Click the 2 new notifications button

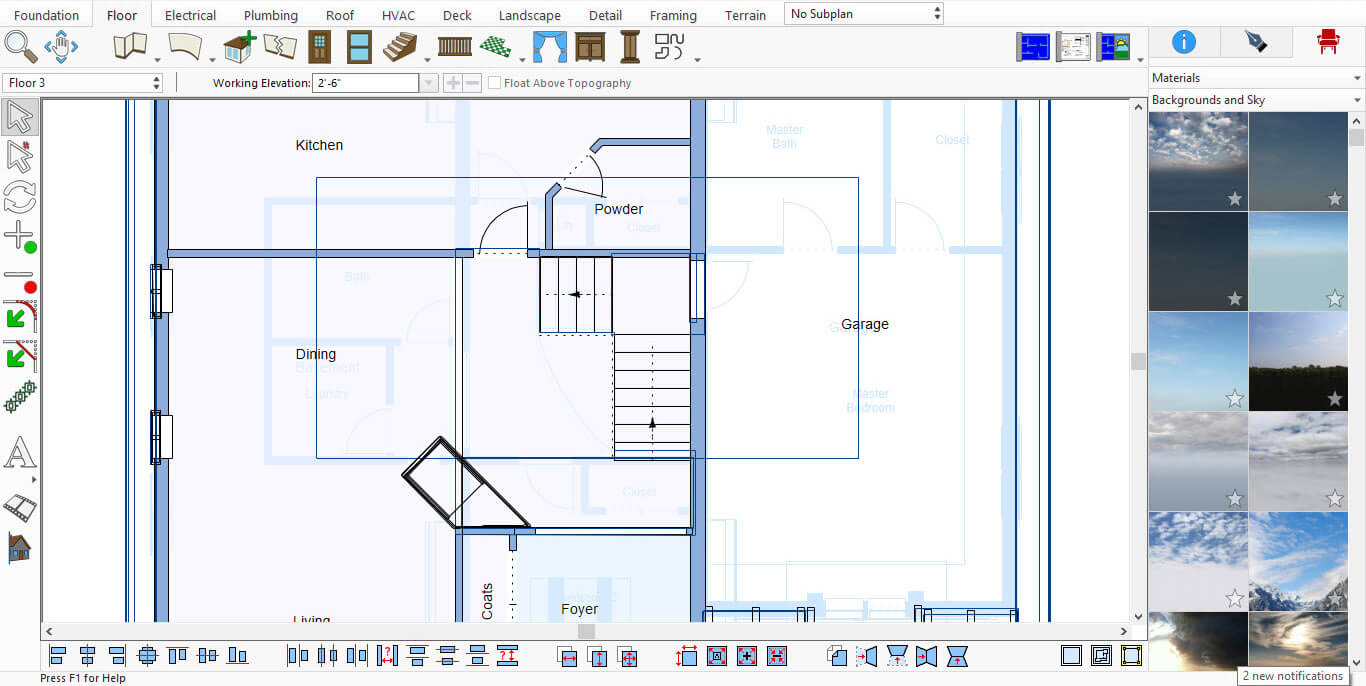click(1292, 676)
